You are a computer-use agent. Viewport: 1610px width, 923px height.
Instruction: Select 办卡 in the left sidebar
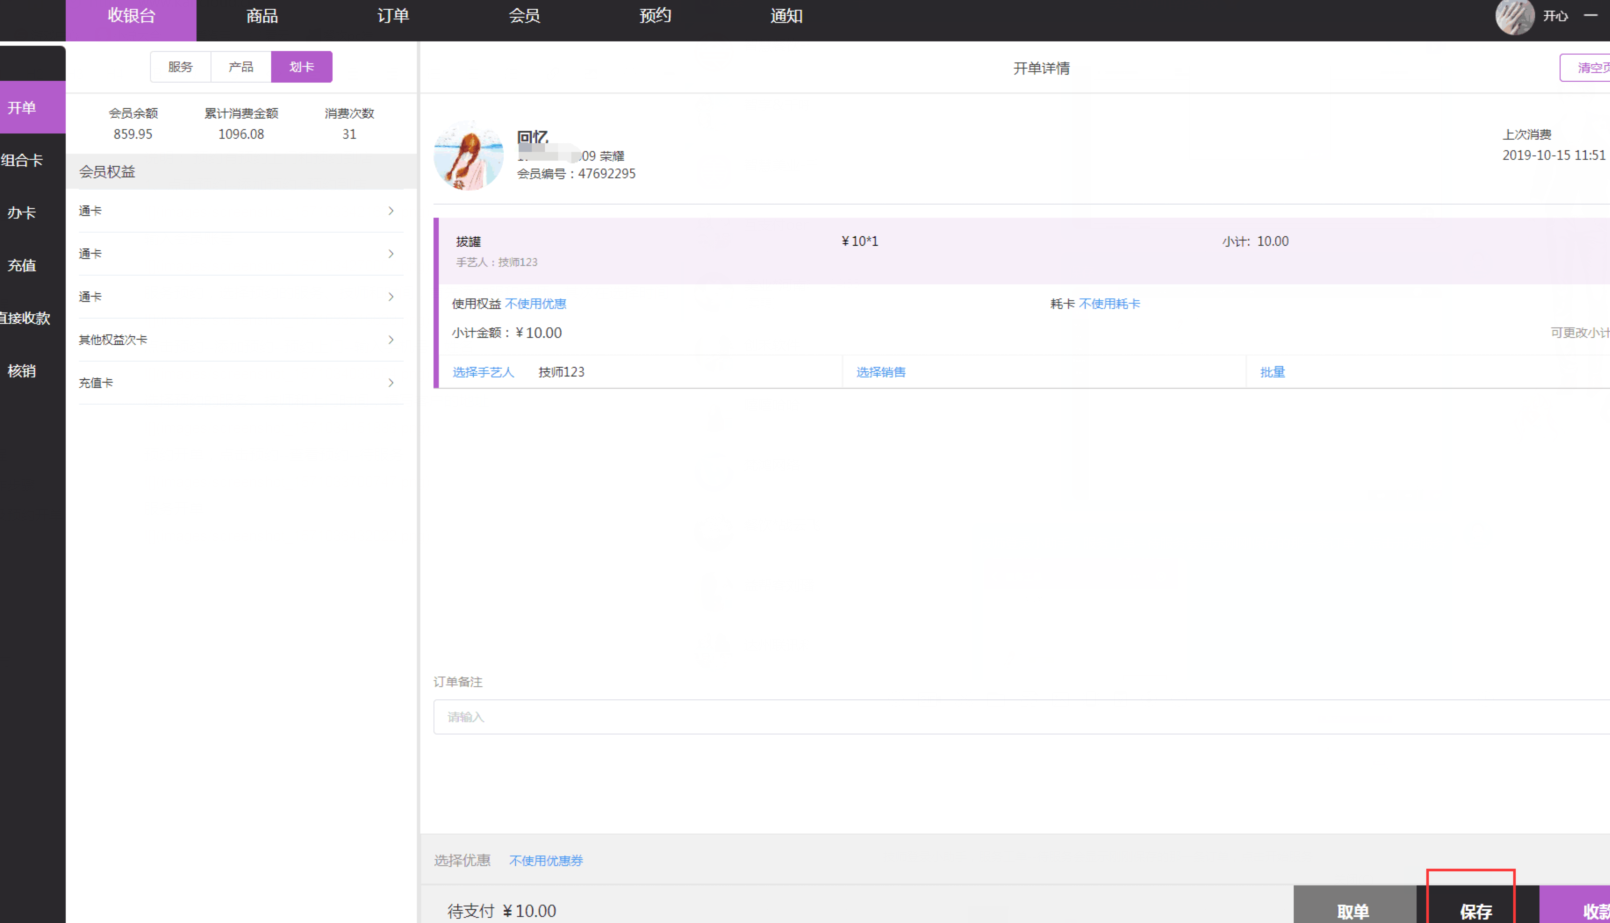point(22,213)
